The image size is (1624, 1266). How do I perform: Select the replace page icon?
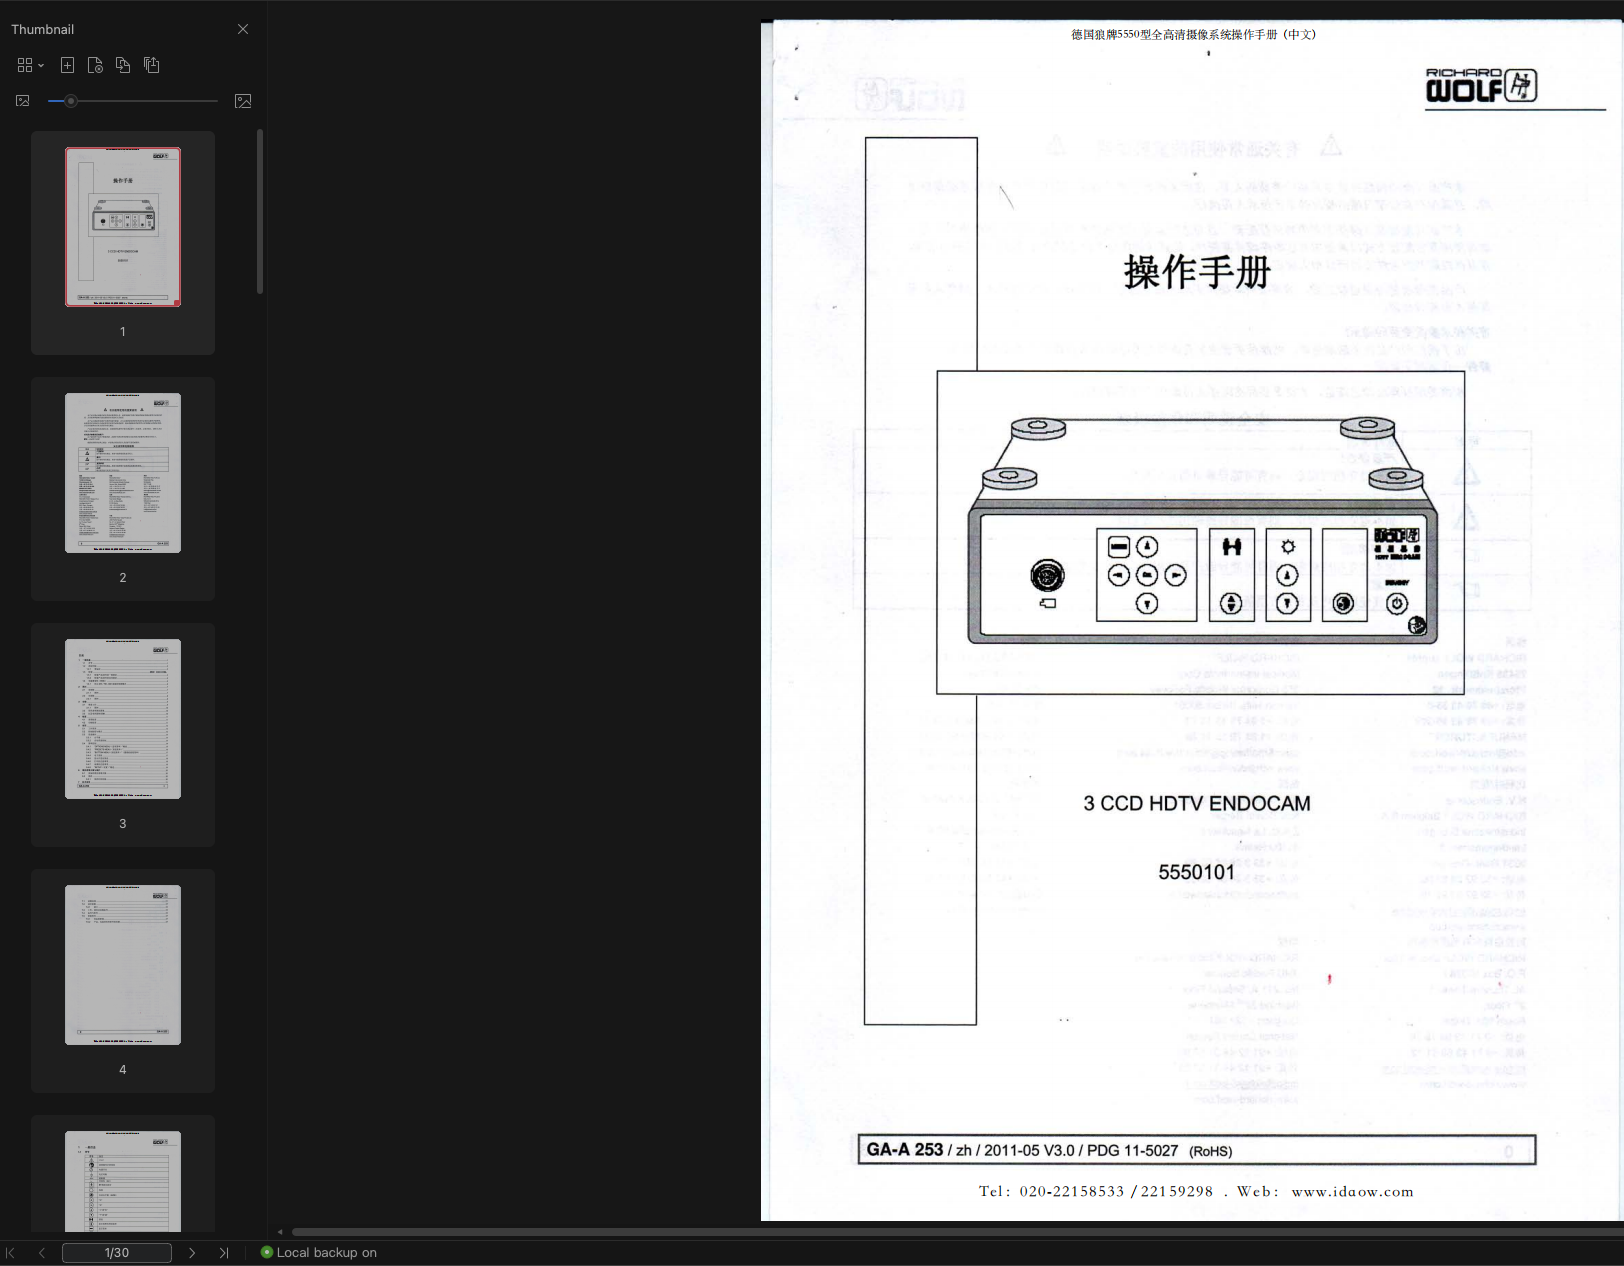coord(96,65)
